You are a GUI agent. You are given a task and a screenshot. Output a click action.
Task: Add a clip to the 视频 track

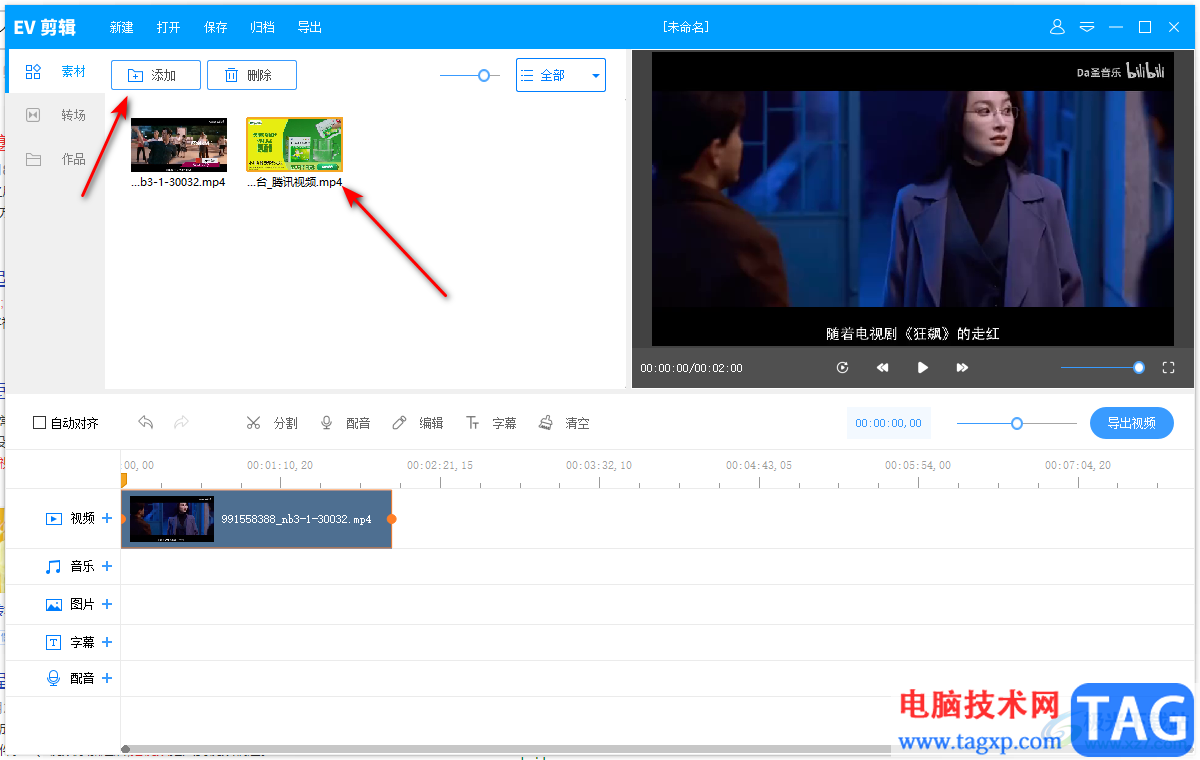pos(107,518)
